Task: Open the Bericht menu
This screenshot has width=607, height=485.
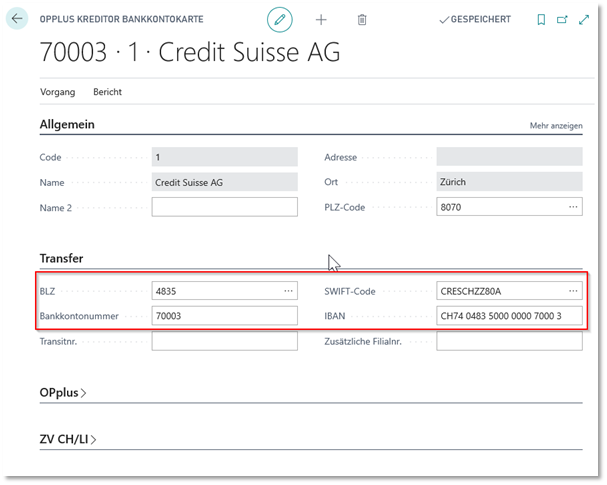Action: click(107, 92)
